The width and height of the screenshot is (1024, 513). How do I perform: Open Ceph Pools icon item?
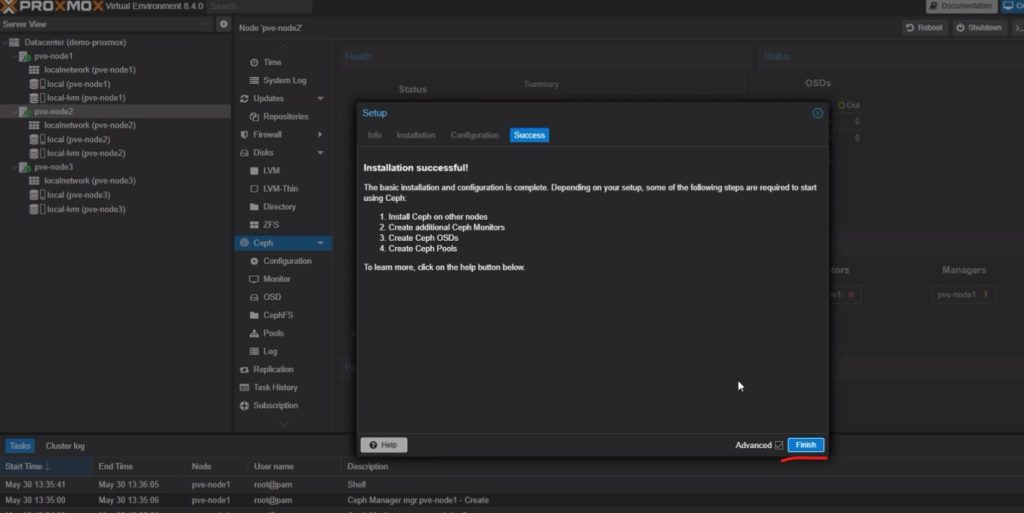tap(254, 333)
